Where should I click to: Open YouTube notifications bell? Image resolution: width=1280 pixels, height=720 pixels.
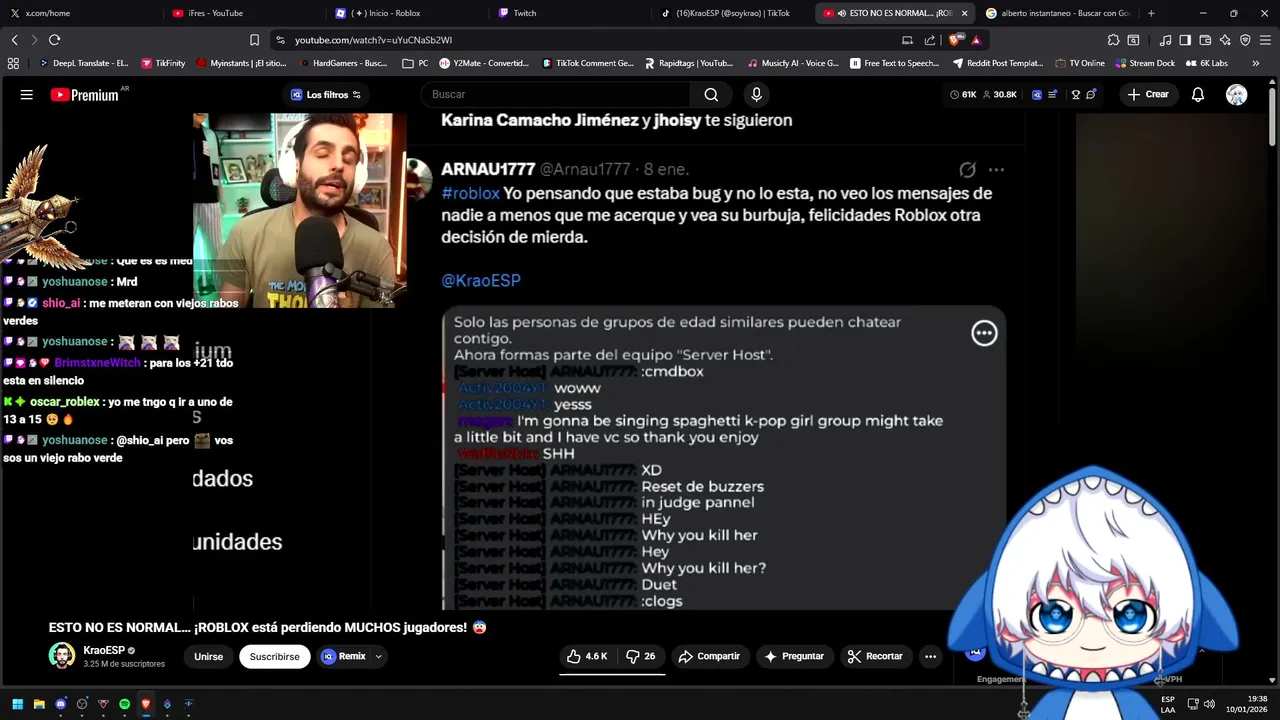[1198, 94]
